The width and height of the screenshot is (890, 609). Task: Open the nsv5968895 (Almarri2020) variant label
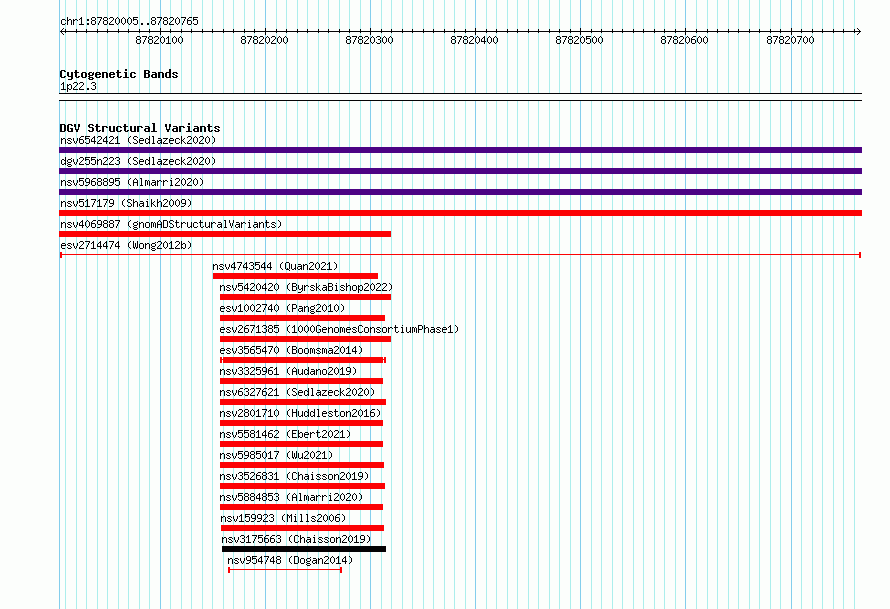click(132, 182)
